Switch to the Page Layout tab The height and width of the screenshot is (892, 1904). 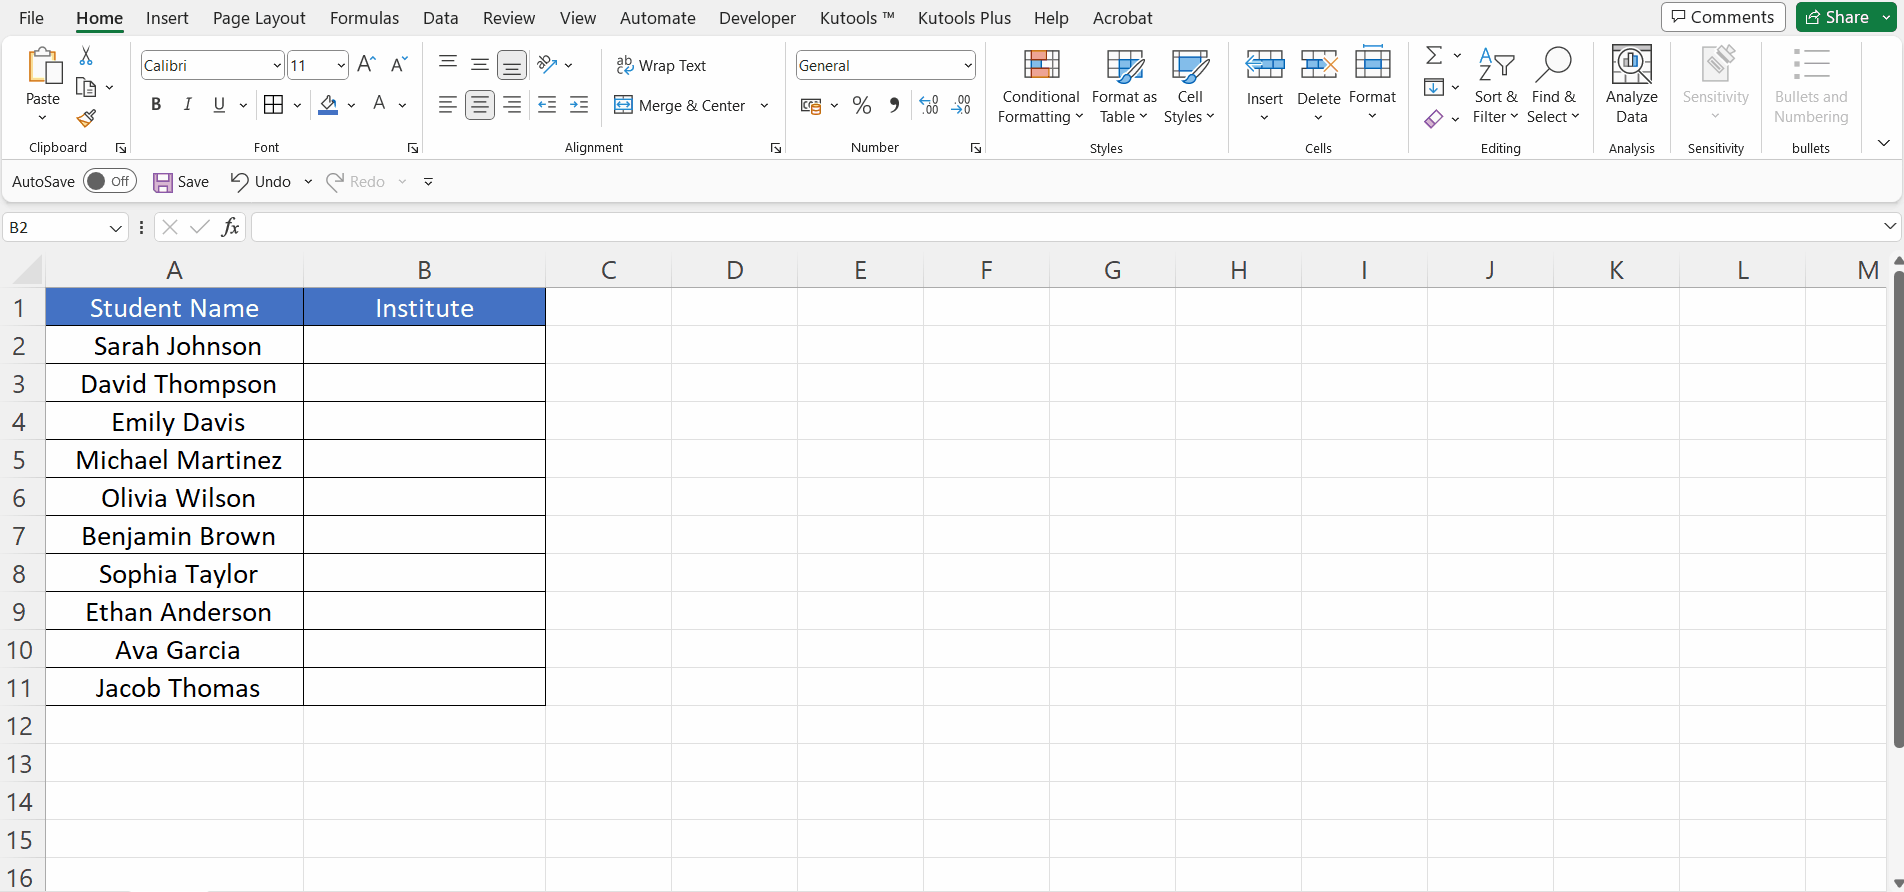point(259,18)
